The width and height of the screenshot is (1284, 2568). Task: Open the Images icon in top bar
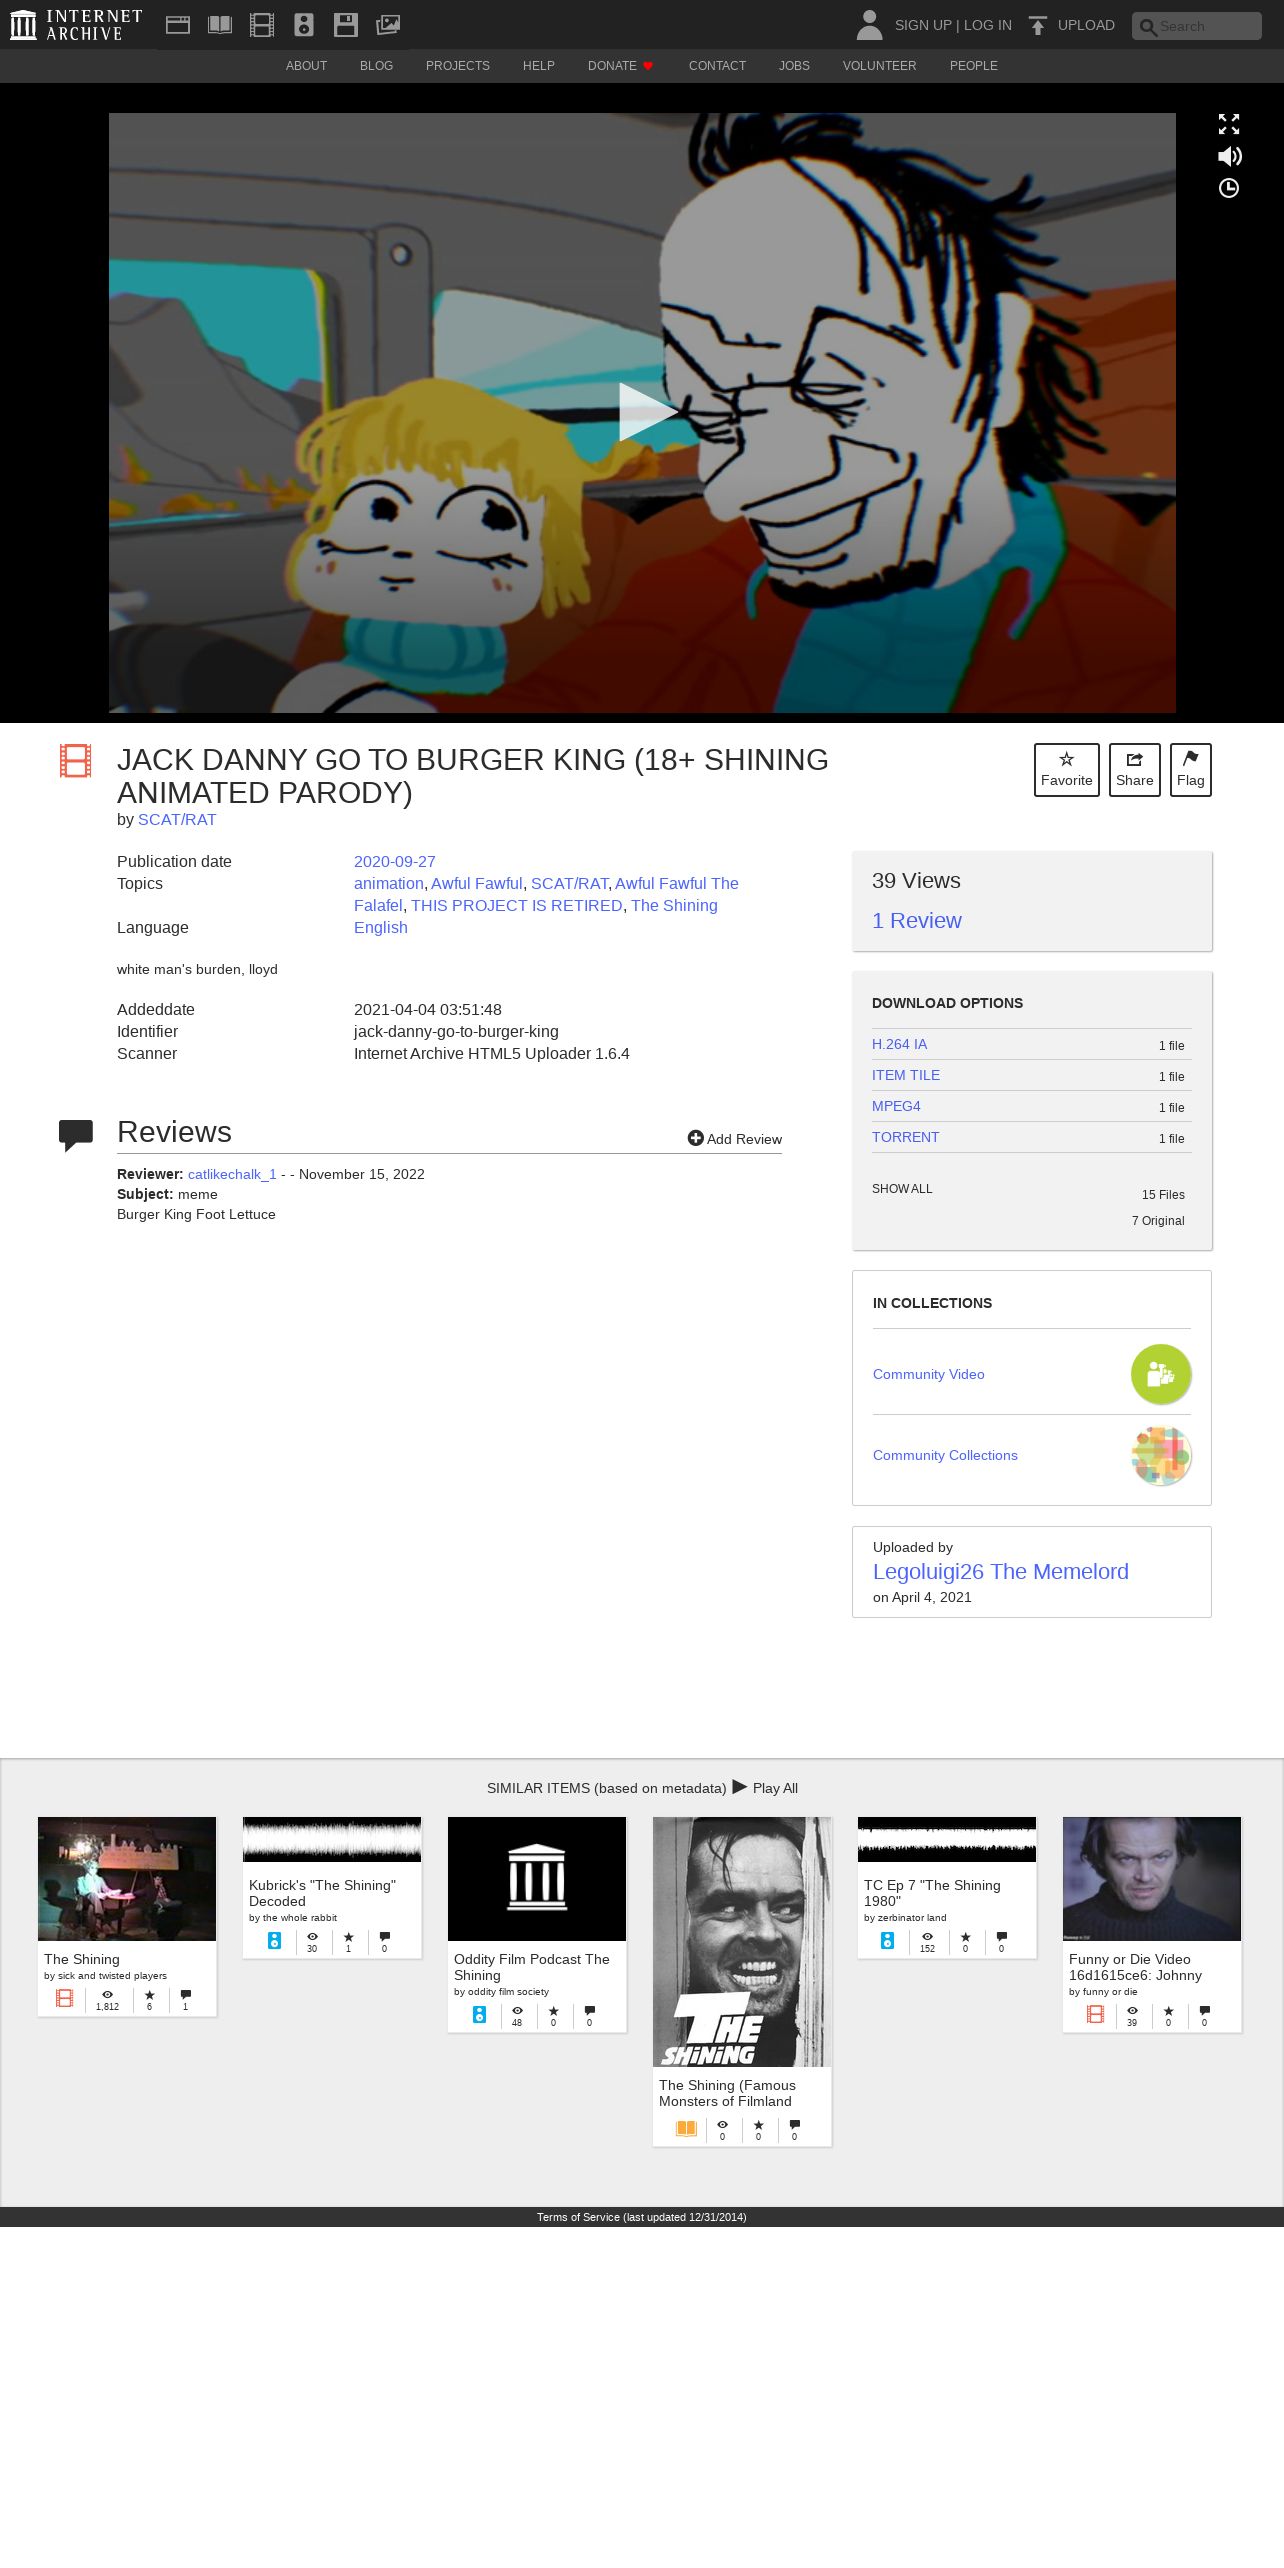[x=388, y=25]
